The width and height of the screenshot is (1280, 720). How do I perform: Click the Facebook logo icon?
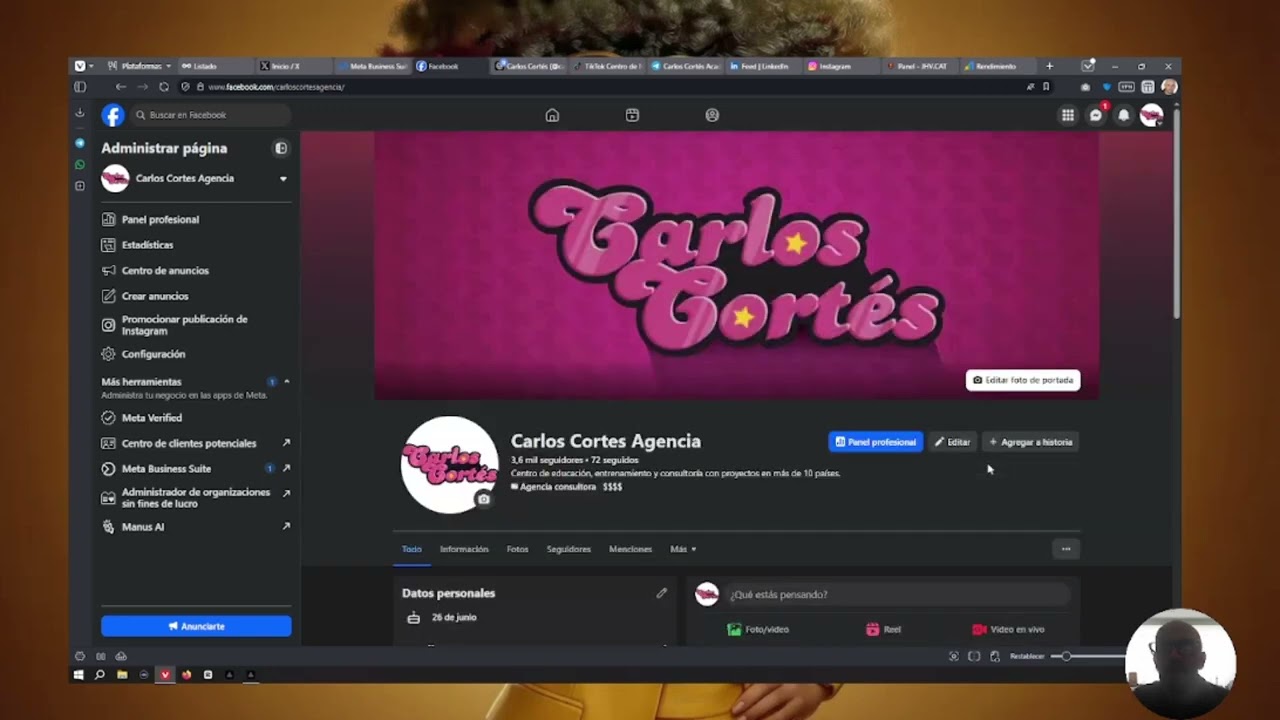[113, 115]
